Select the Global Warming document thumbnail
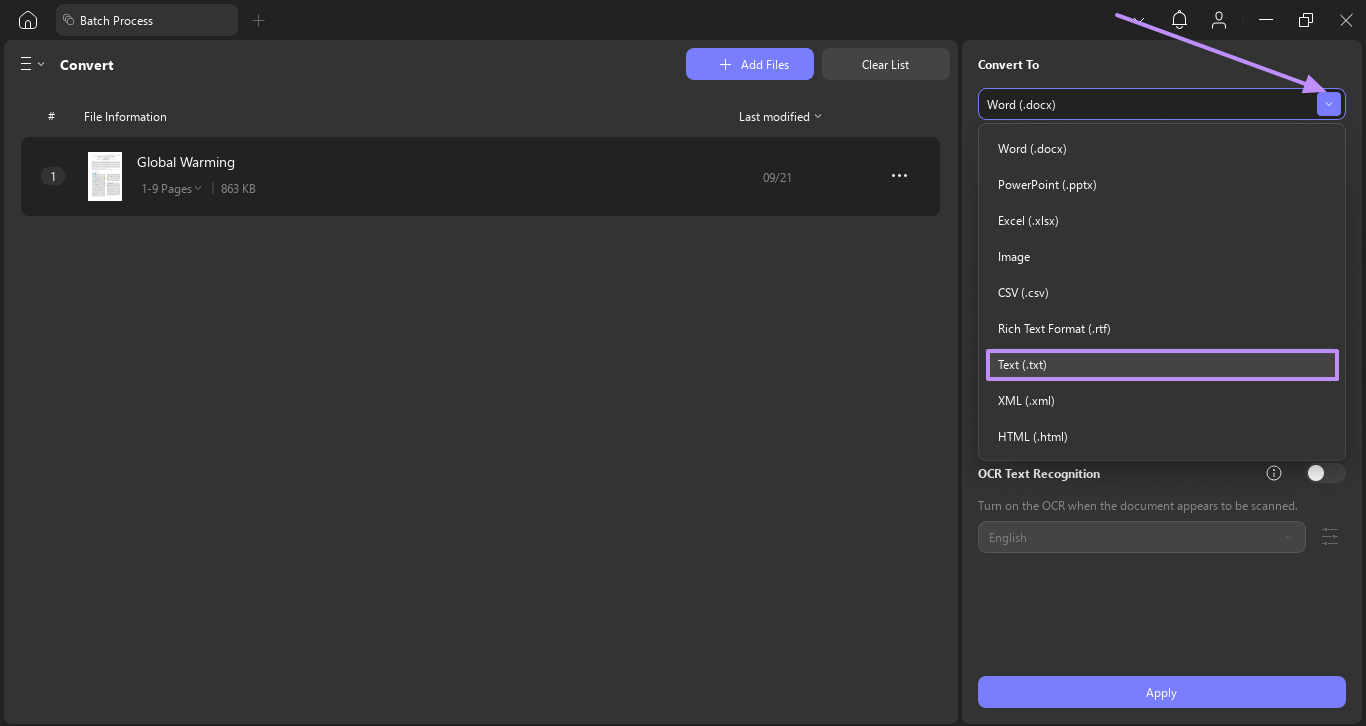Viewport: 1366px width, 726px height. (x=105, y=176)
